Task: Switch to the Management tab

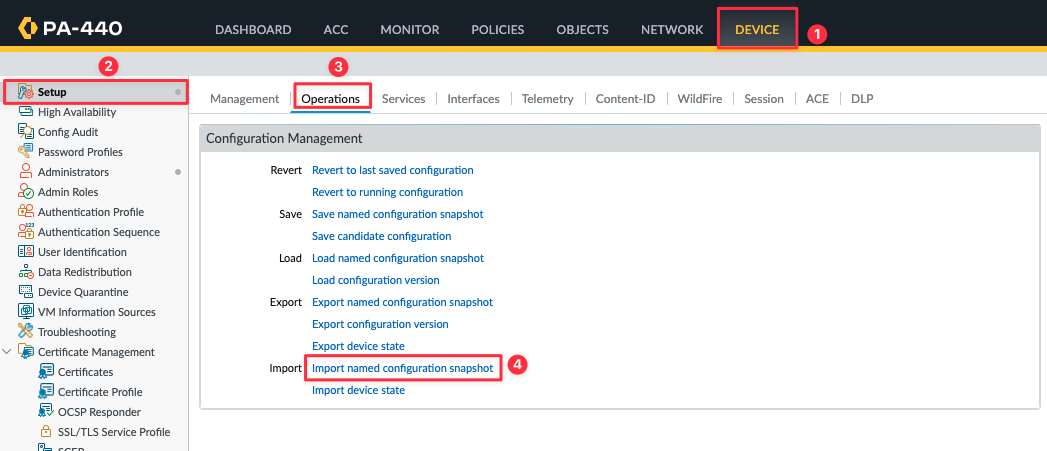Action: (244, 99)
